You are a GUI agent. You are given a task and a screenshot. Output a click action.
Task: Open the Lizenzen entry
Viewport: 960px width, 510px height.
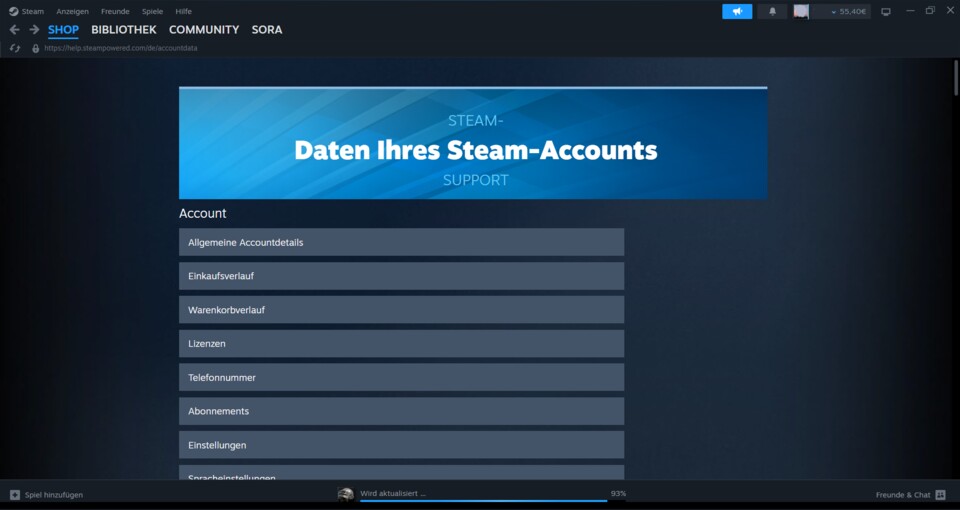coord(402,343)
